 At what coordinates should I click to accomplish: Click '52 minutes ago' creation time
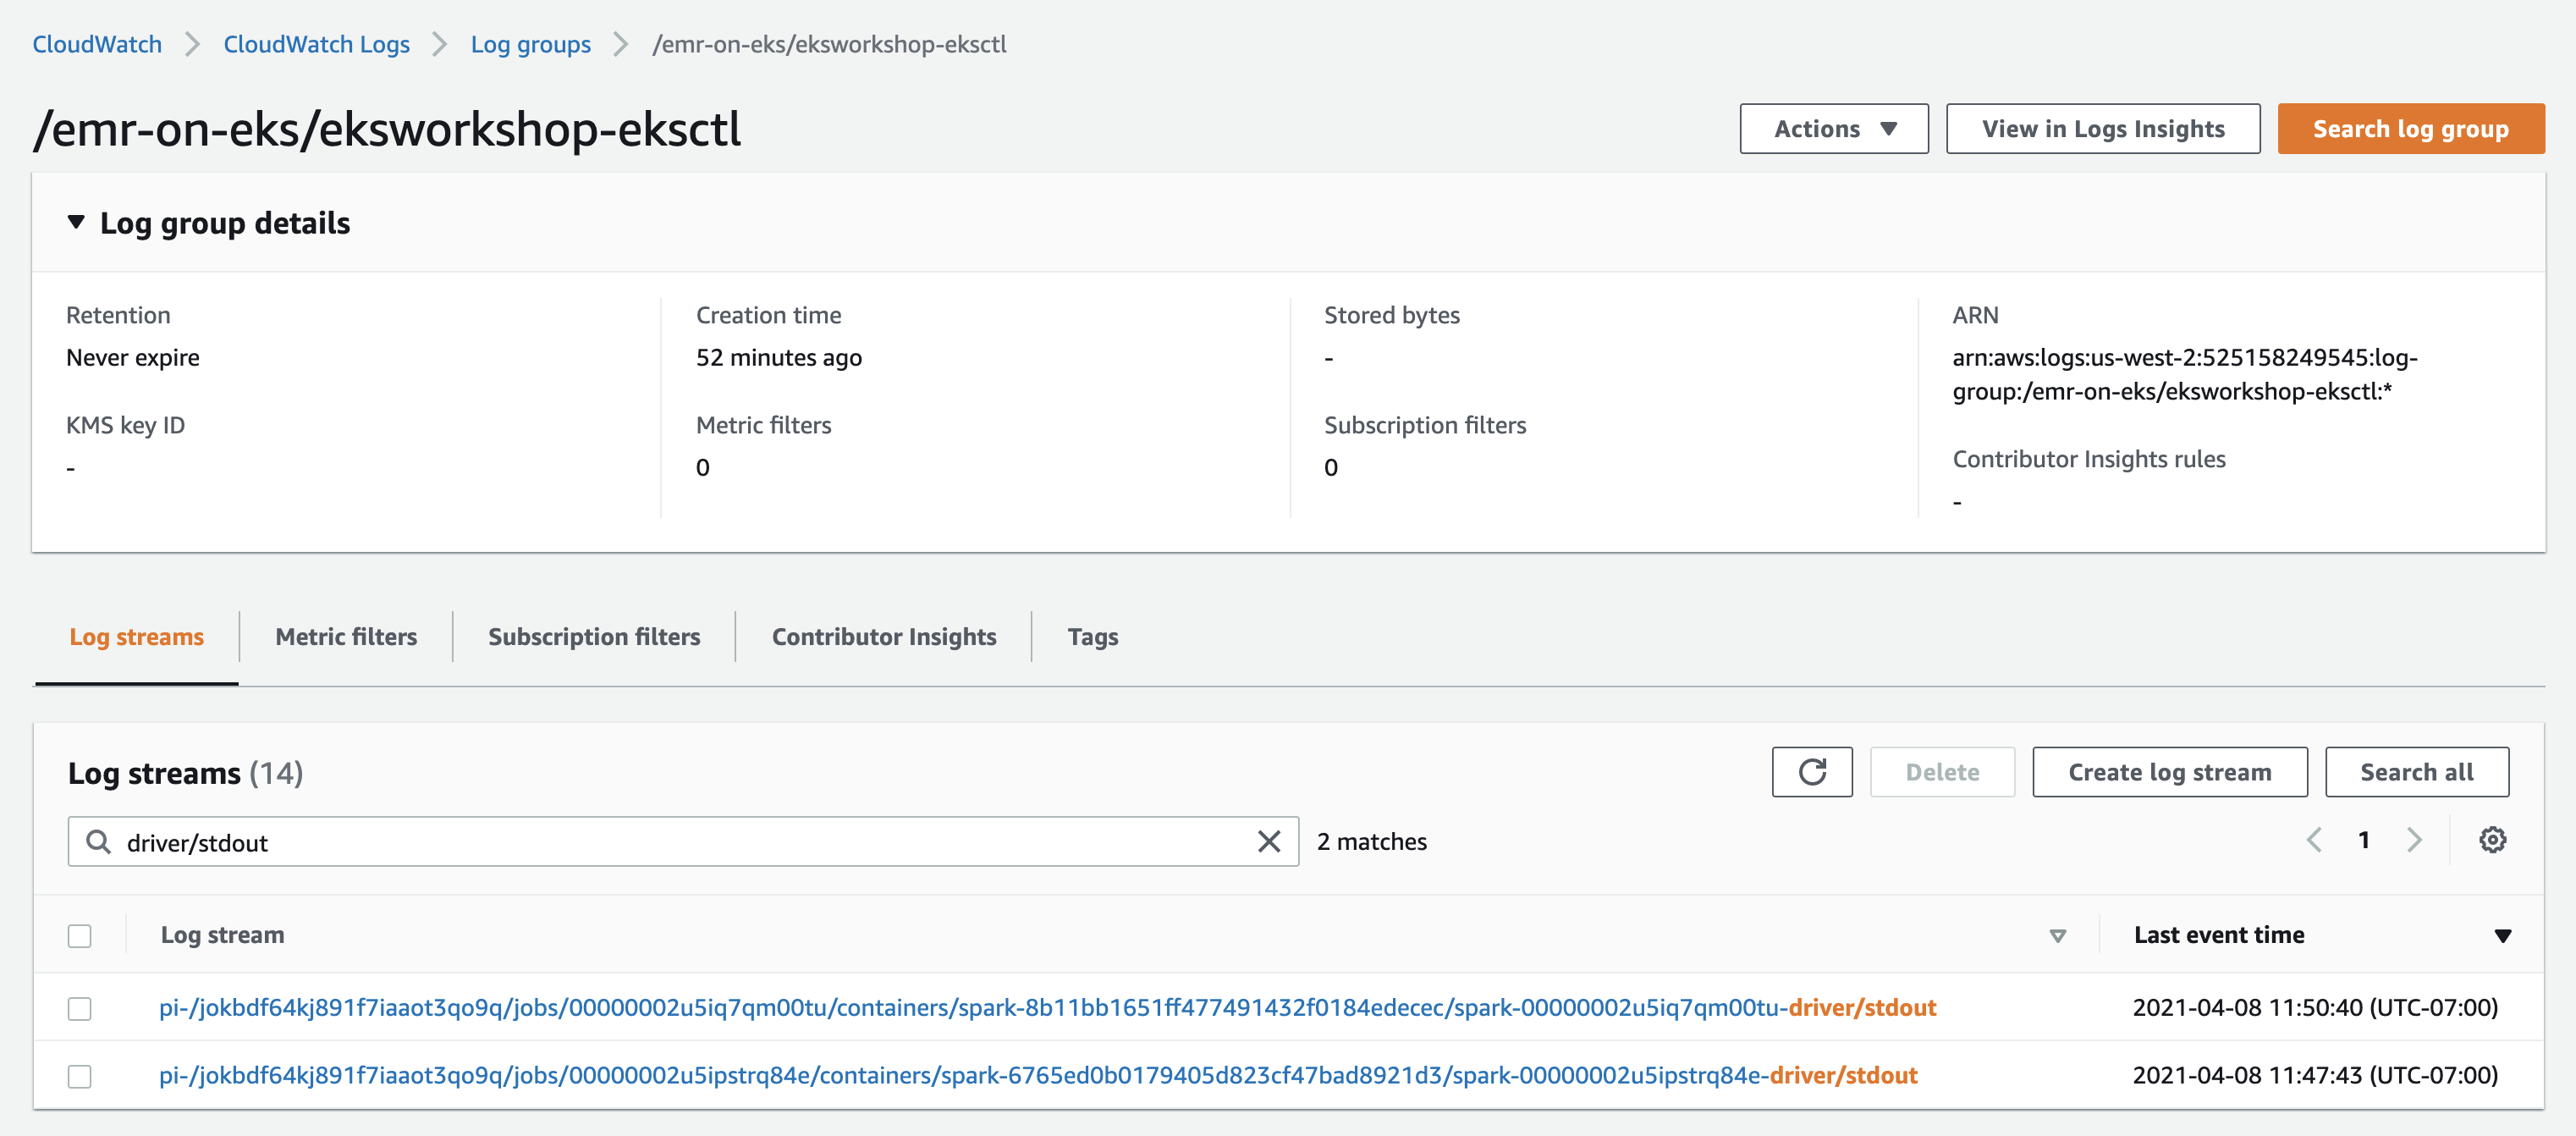(778, 357)
